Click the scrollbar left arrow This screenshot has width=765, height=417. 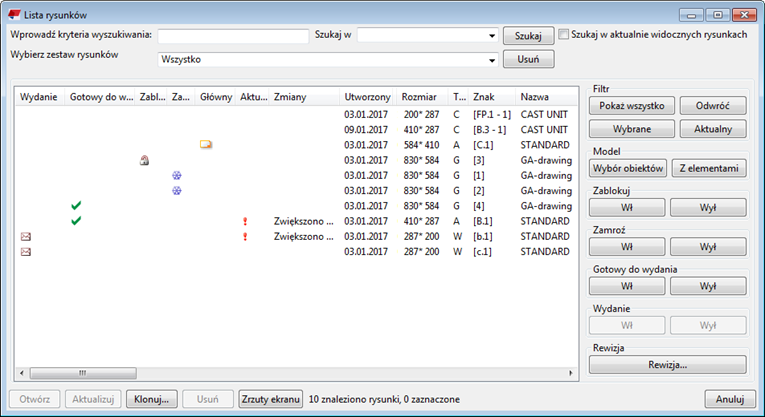coord(21,373)
